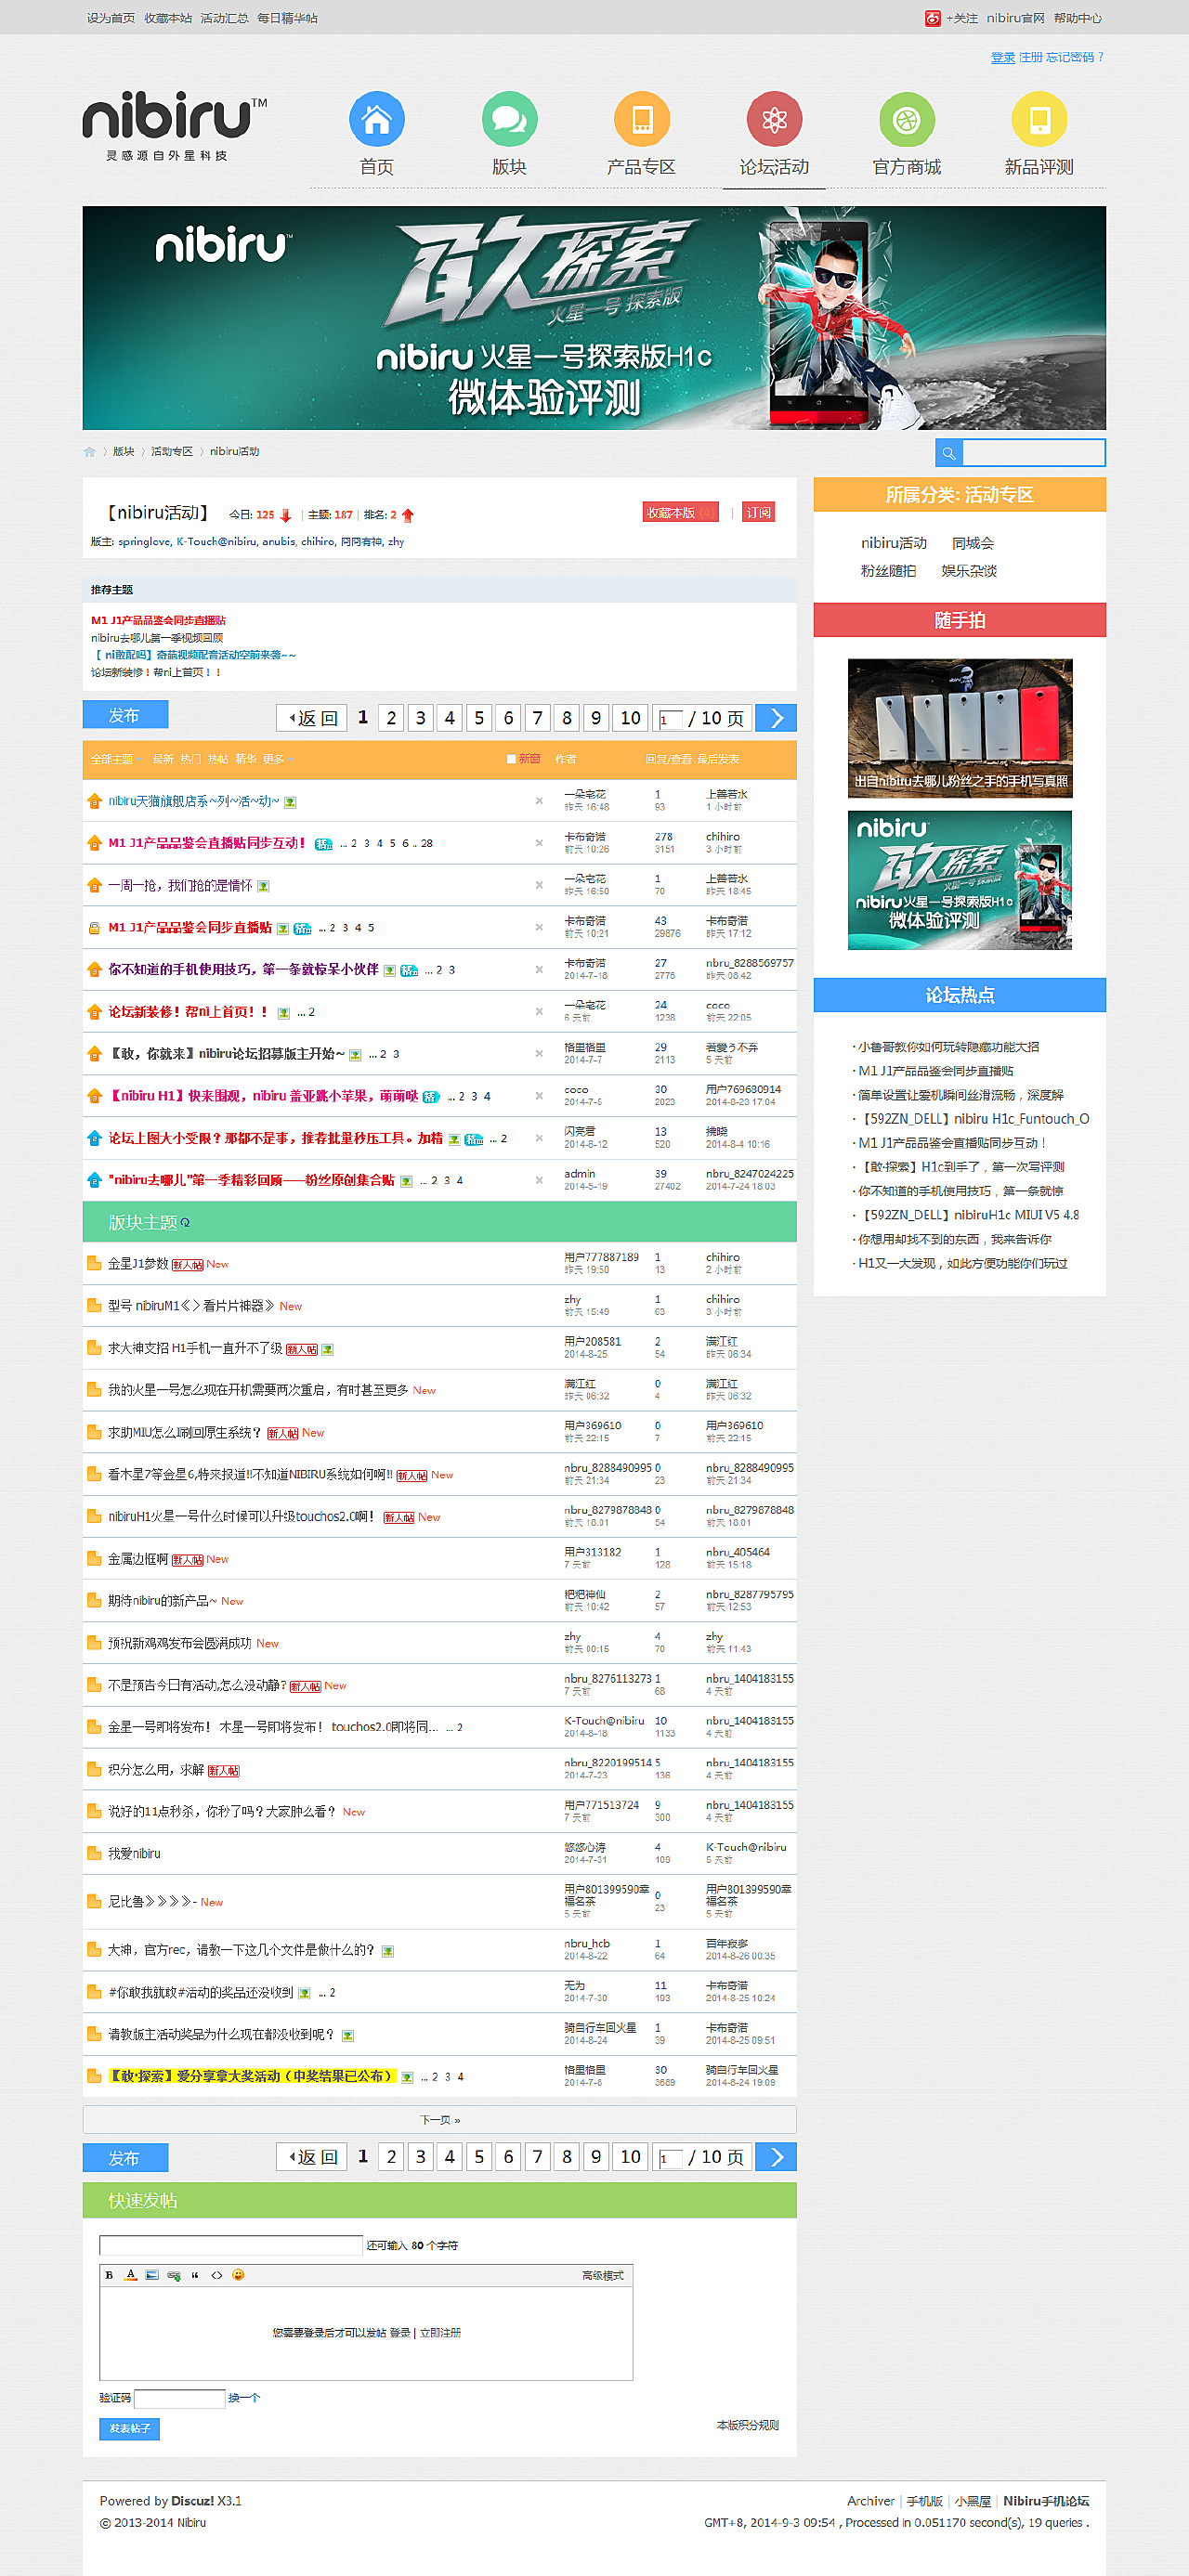
Task: Open hot topic 简单设置让爱机瞬间丝滑流畅
Action: pos(960,1095)
